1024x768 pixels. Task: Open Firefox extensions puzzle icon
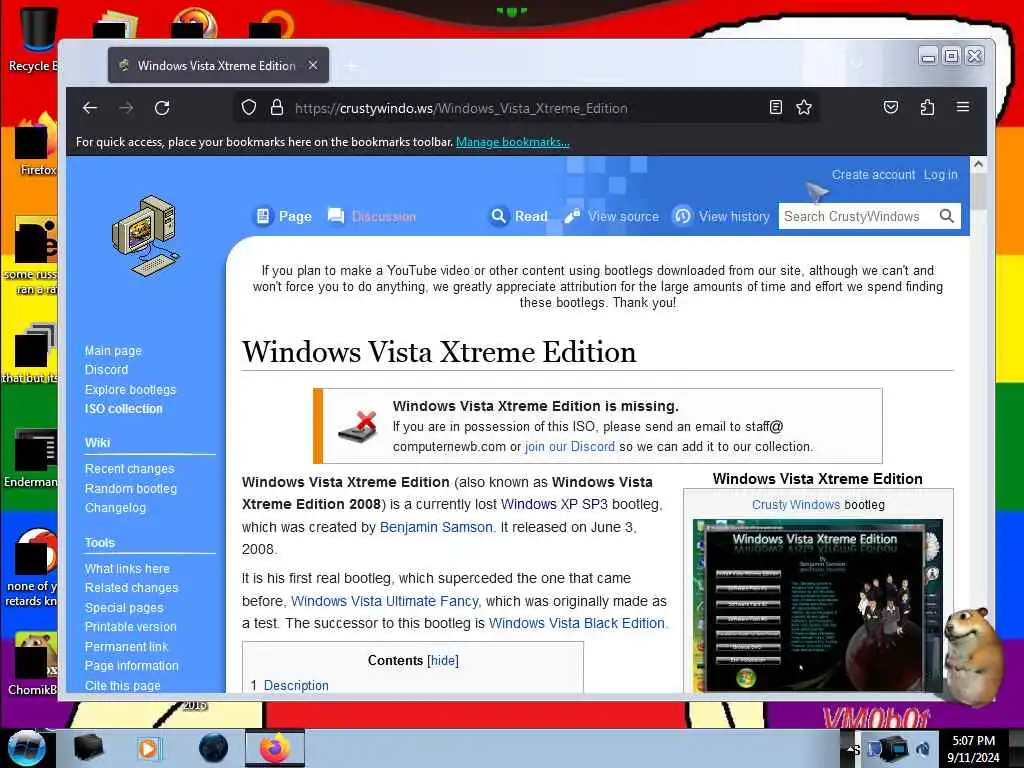pyautogui.click(x=927, y=107)
